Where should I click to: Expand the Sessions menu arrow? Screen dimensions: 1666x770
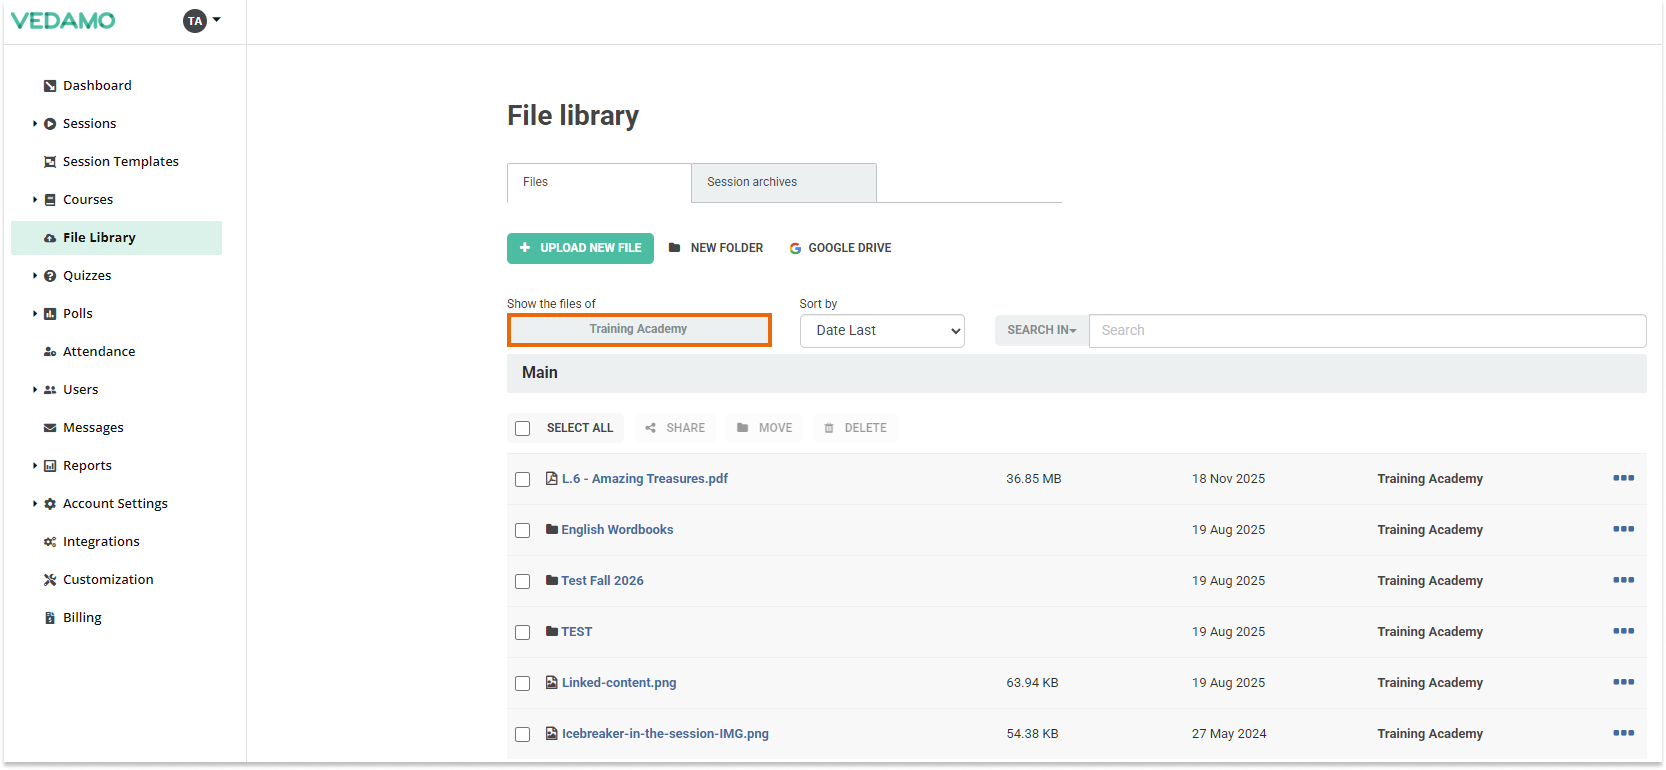pyautogui.click(x=35, y=124)
